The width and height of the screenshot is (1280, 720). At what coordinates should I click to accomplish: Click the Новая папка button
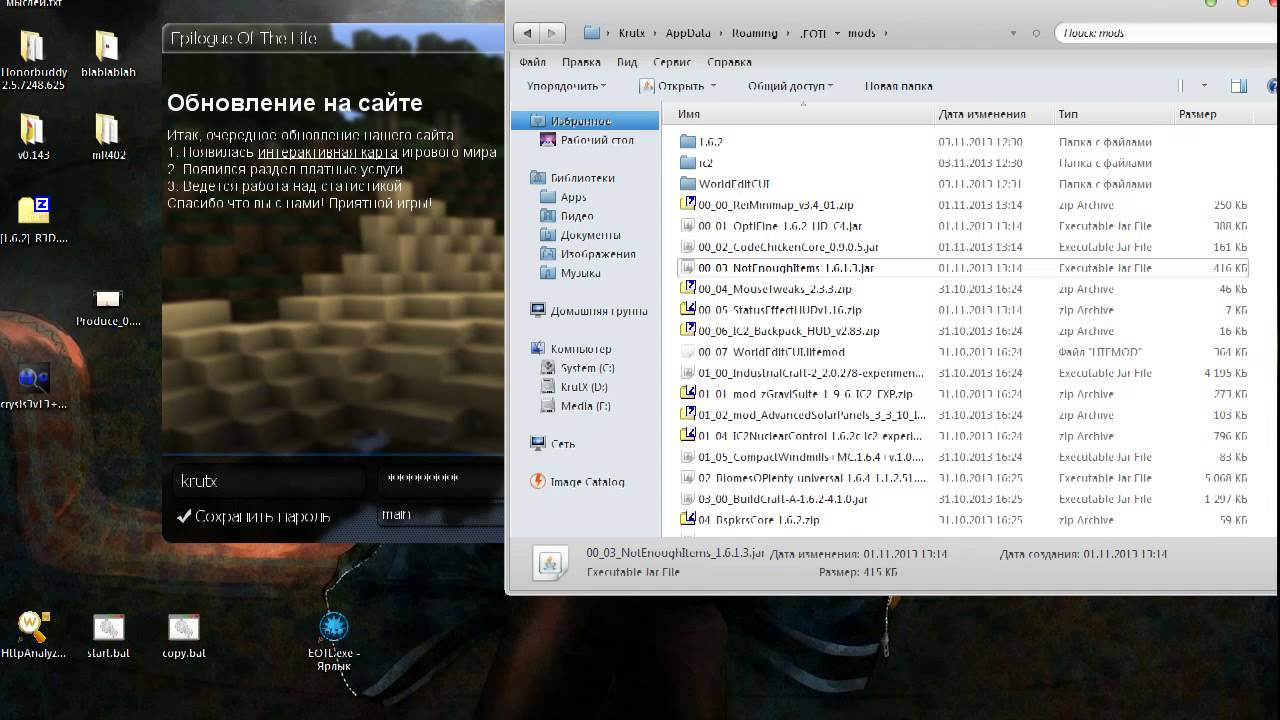[x=898, y=86]
